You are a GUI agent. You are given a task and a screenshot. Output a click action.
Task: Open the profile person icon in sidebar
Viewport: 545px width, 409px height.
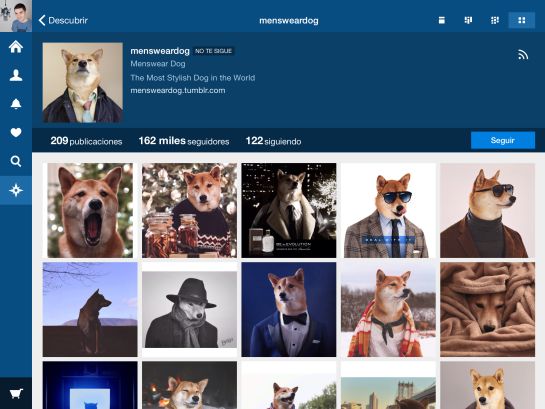16,75
